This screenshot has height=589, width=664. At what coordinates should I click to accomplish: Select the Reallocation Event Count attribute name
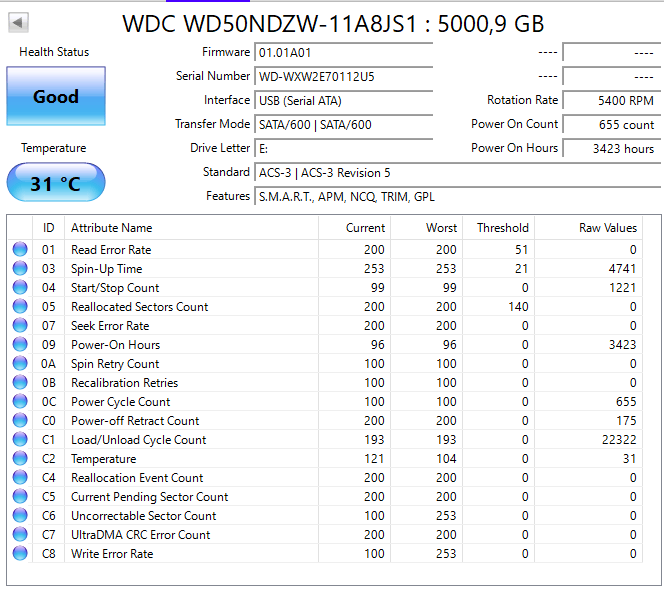coord(137,478)
